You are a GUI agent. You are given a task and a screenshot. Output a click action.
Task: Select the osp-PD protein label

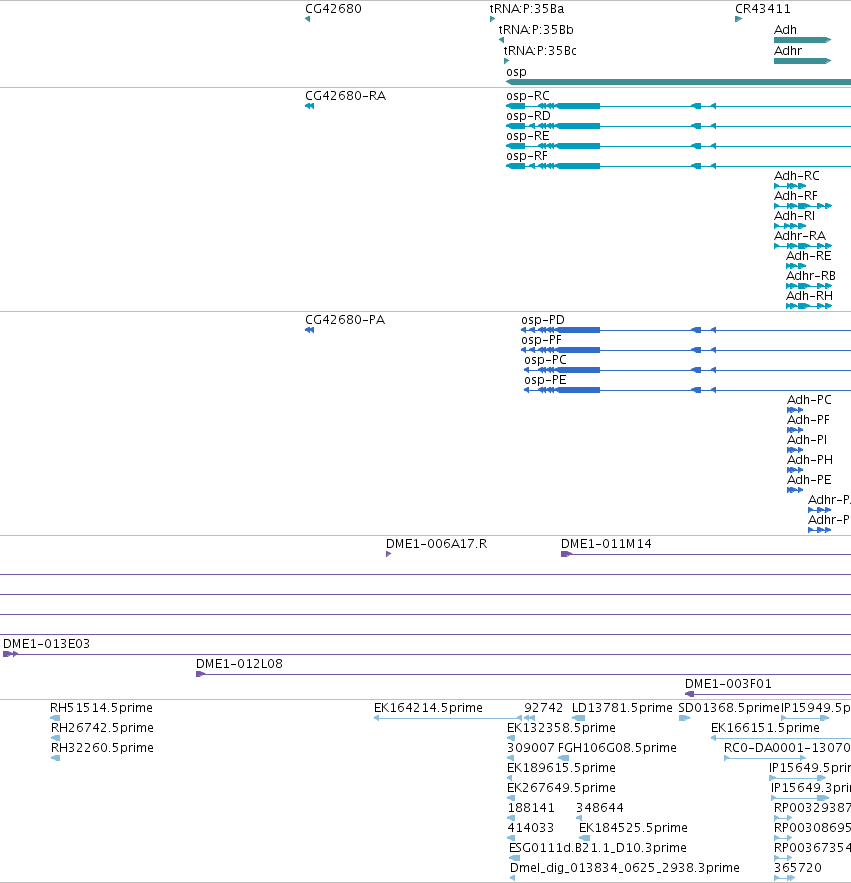tap(543, 320)
